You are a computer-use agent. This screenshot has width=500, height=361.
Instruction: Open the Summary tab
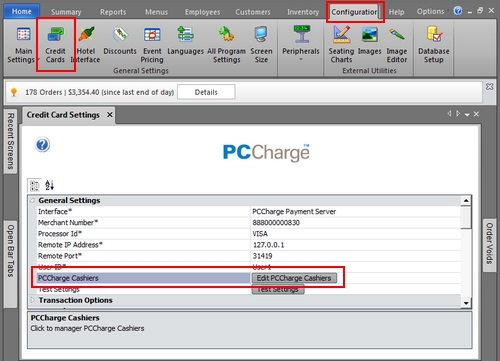pyautogui.click(x=66, y=12)
